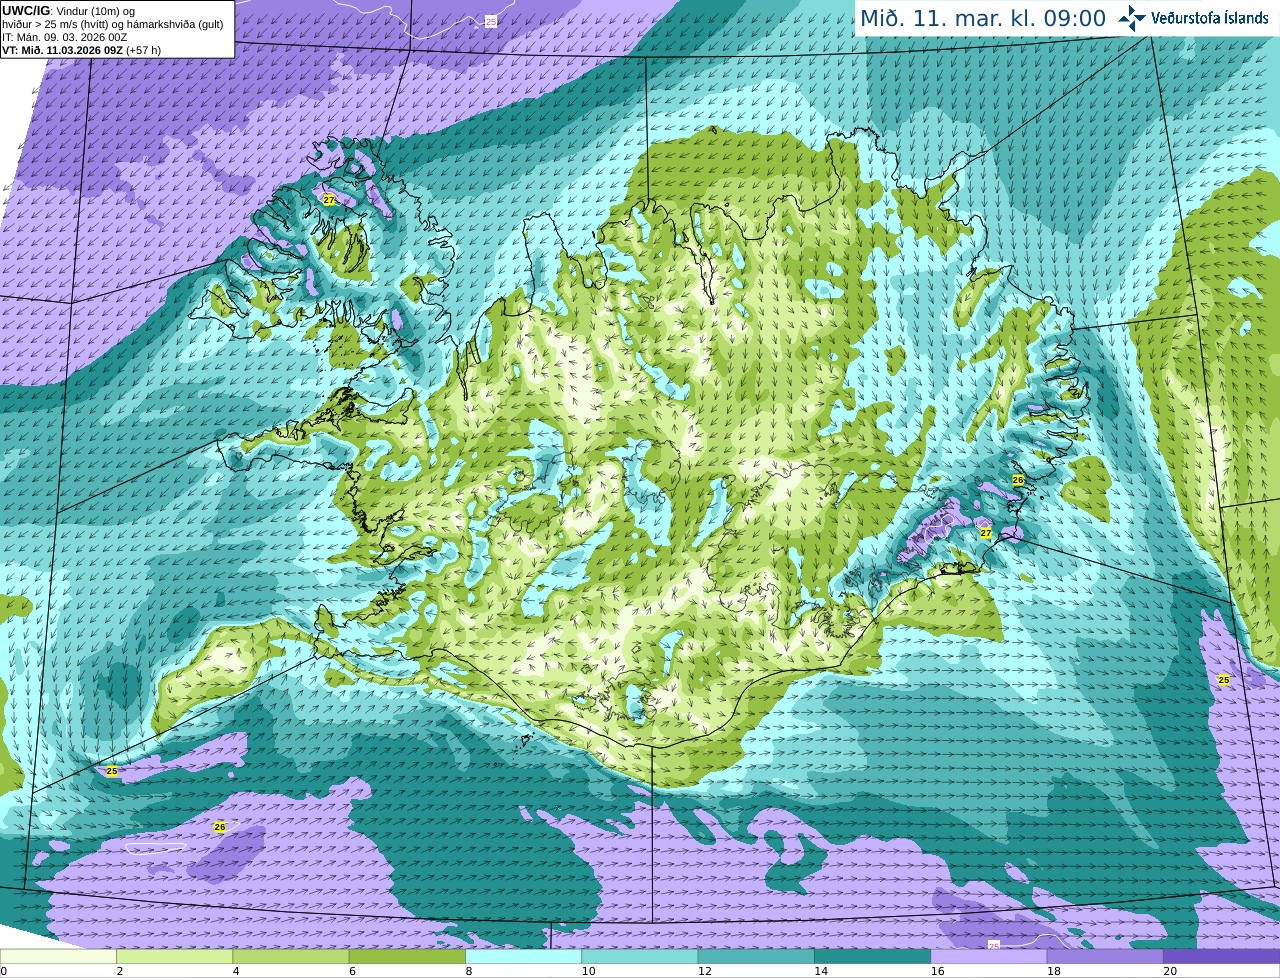Pick the 12–14 m/s teal legend swatch

(756, 957)
